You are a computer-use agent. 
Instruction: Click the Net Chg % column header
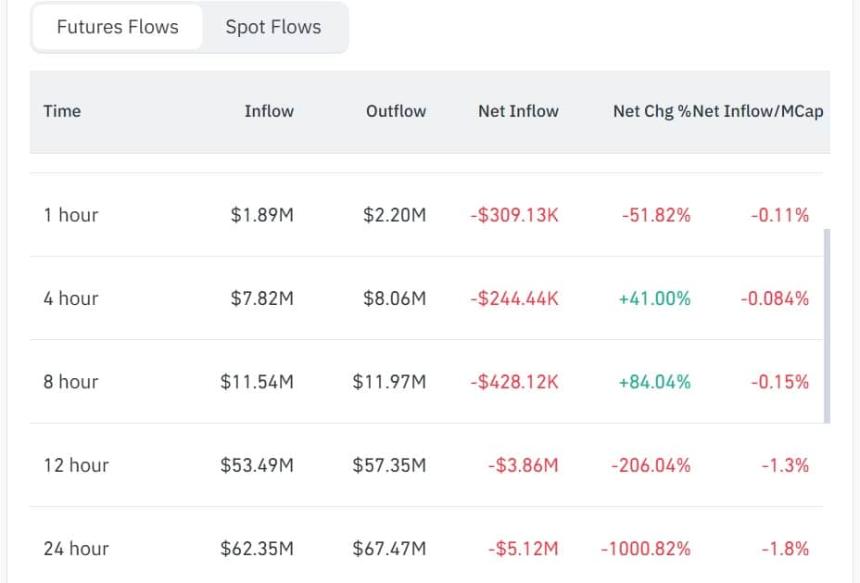(652, 111)
